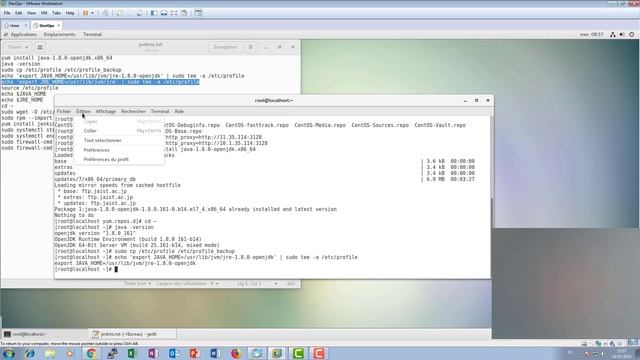Image resolution: width=640 pixels, height=360 pixels.
Task: Switch to root@localhost terminal in taskbar
Action: pos(44,334)
